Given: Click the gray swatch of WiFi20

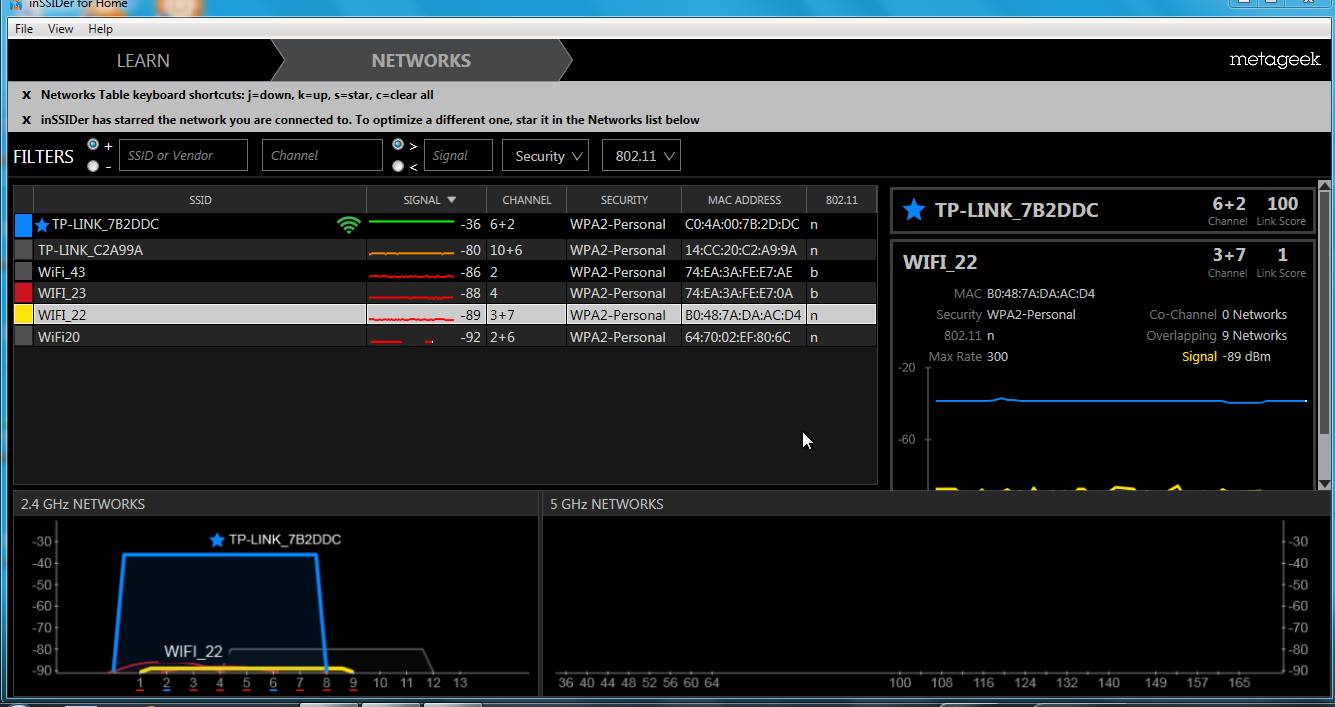Looking at the screenshot, I should pyautogui.click(x=23, y=337).
